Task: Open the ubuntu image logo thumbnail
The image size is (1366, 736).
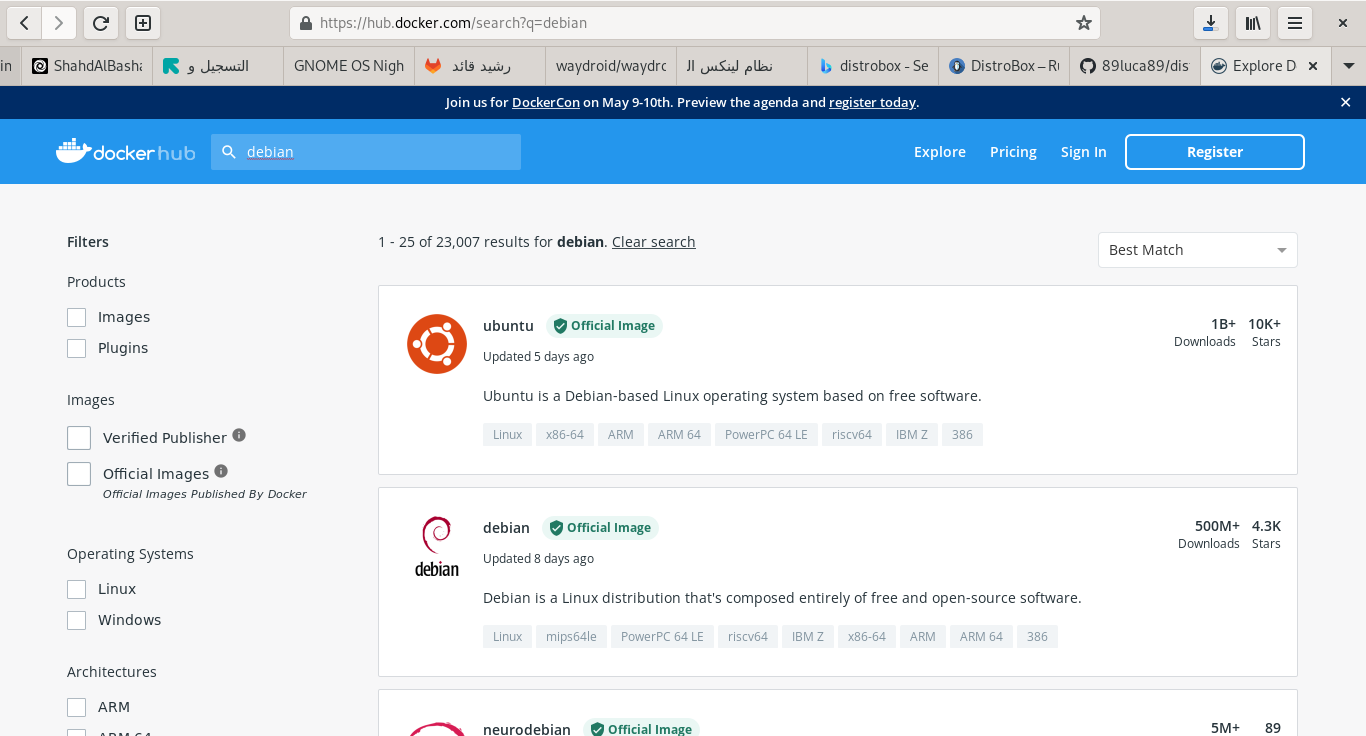Action: [437, 343]
